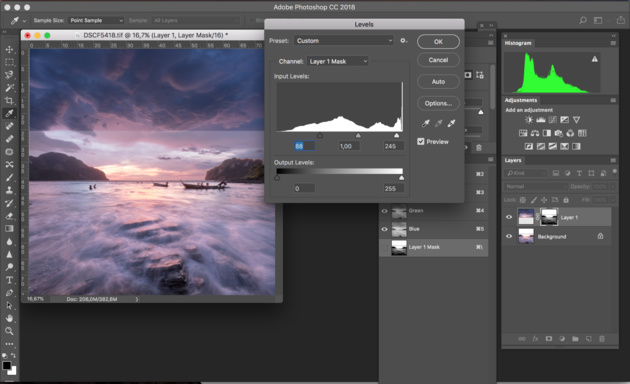Open the Preset dropdown showing Custom
Image resolution: width=630 pixels, height=384 pixels.
344,41
